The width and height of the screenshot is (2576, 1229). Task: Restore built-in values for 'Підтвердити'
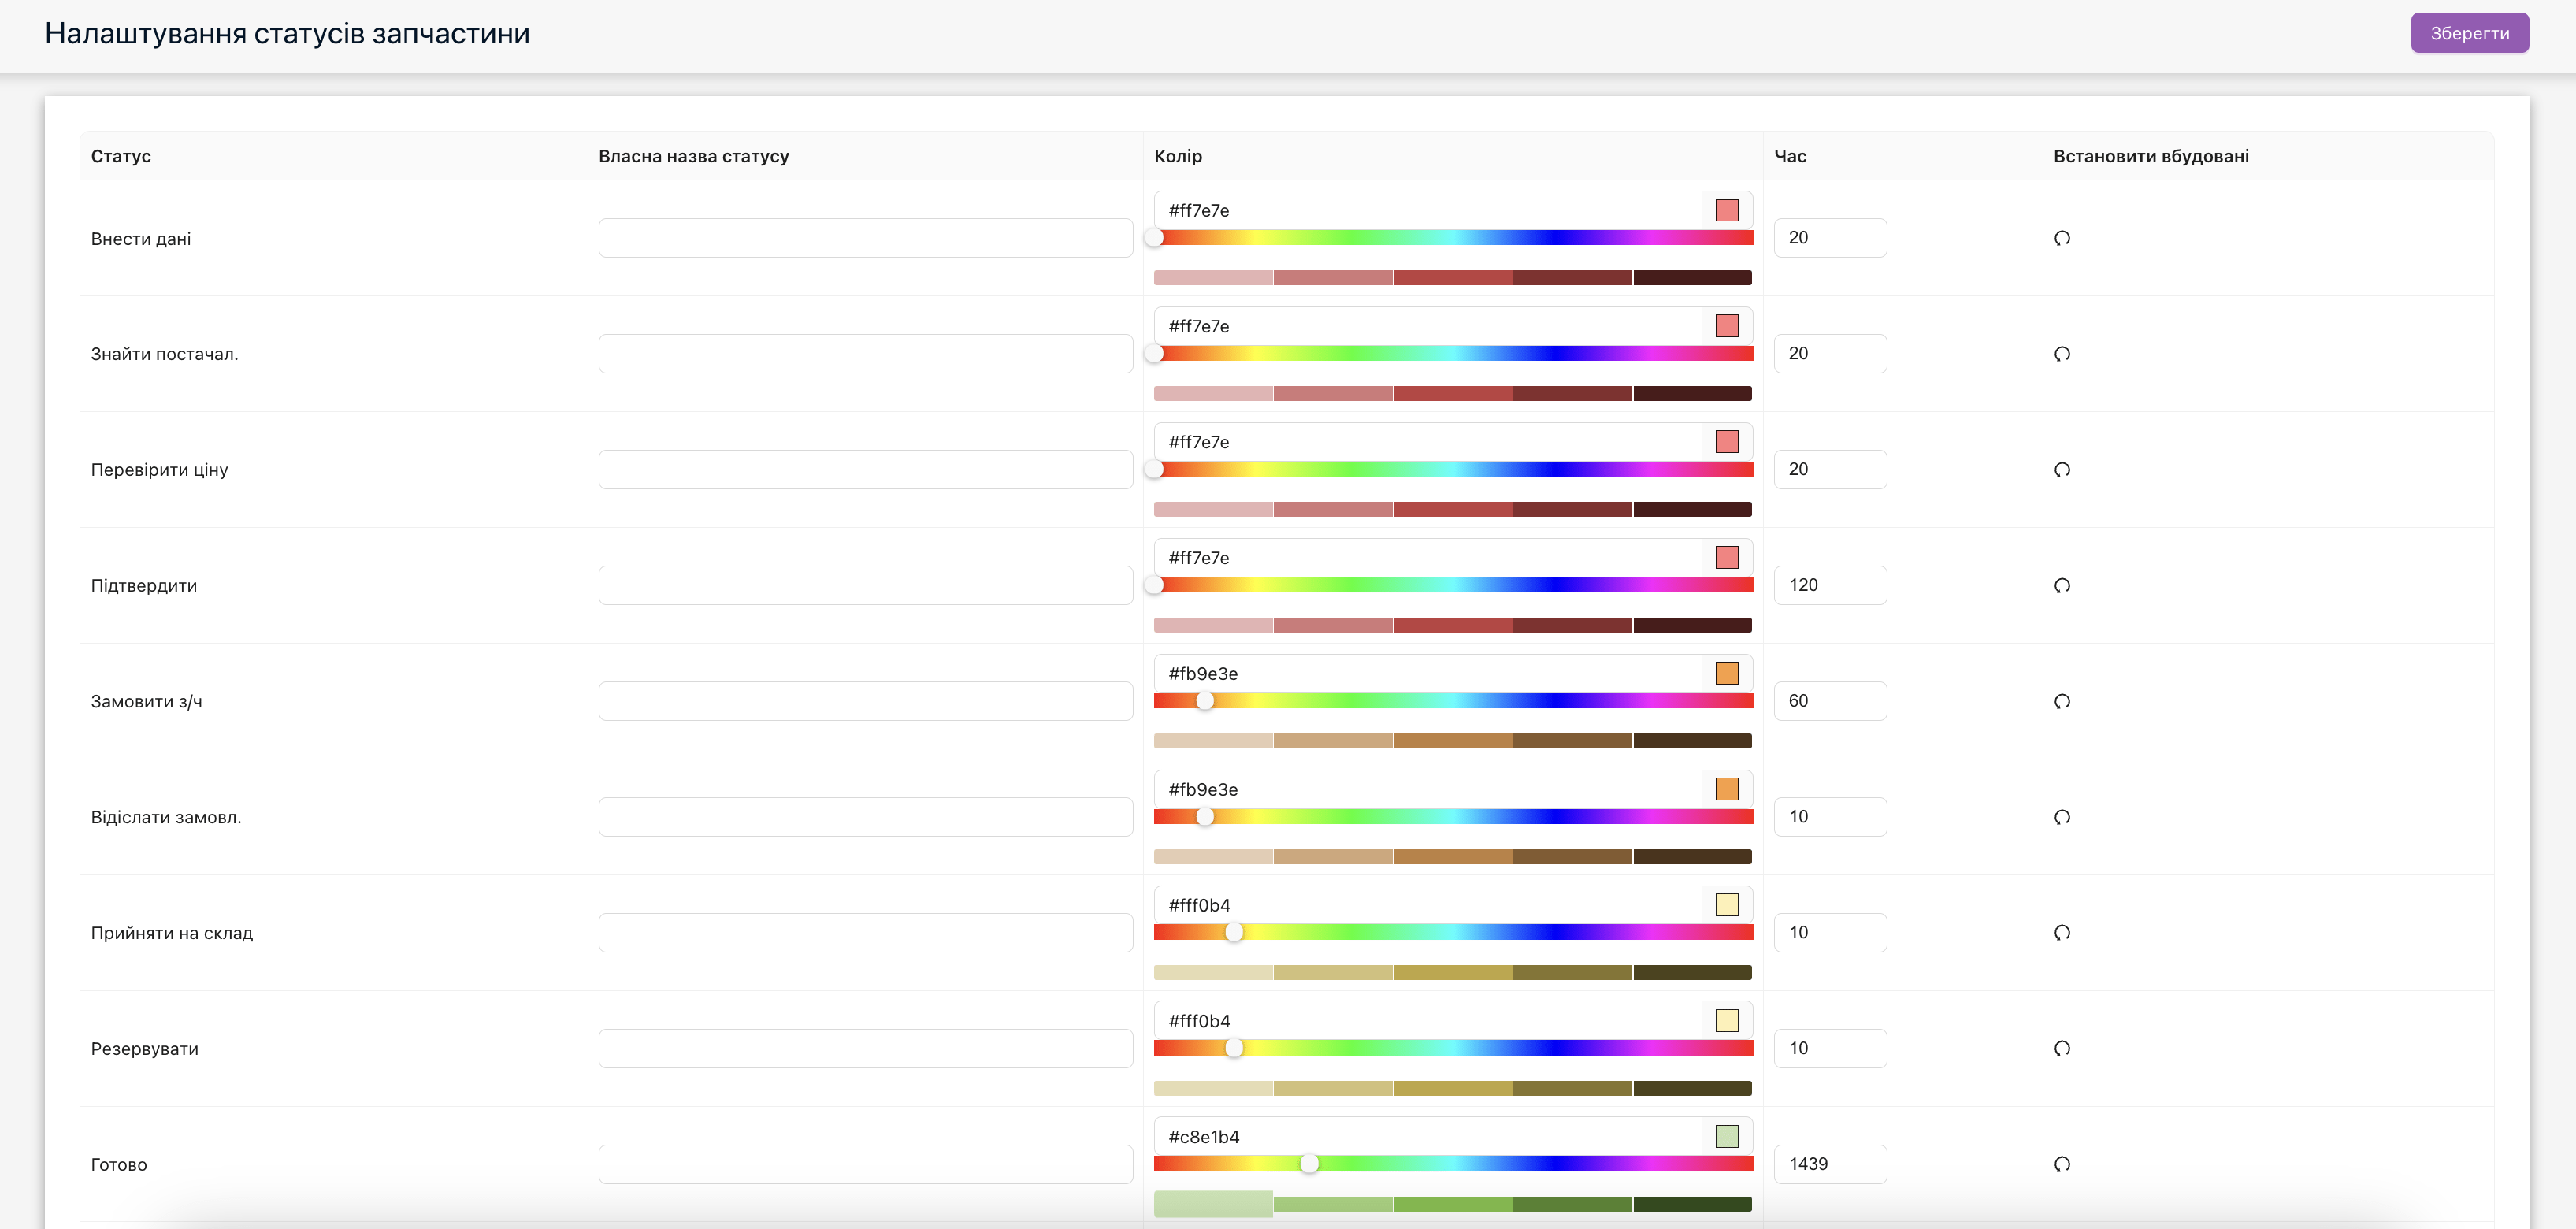[x=2061, y=586]
